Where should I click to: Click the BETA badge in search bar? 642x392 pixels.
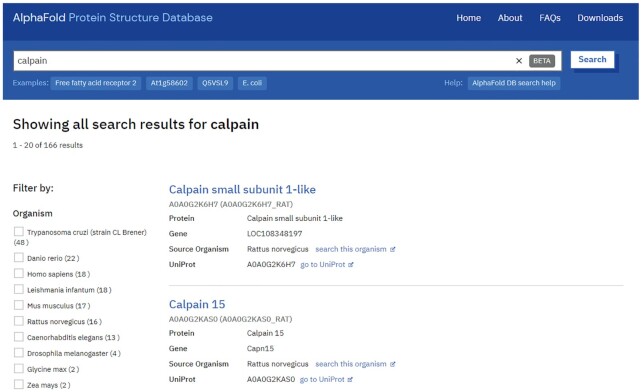542,61
